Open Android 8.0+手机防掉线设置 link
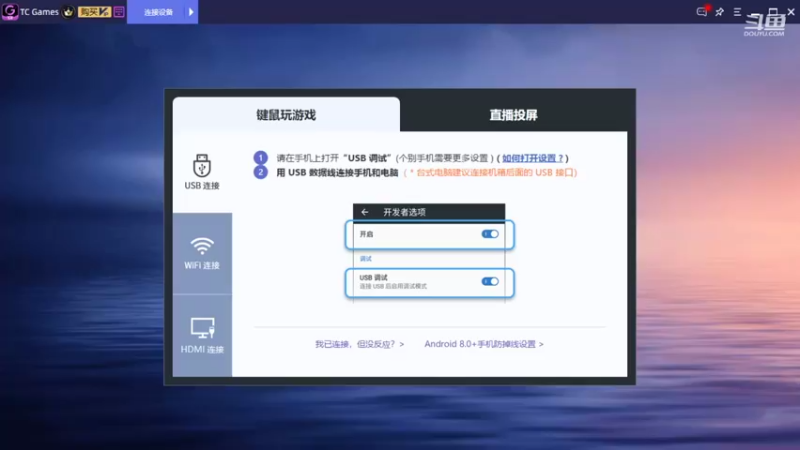Image resolution: width=800 pixels, height=450 pixels. pyautogui.click(x=484, y=344)
